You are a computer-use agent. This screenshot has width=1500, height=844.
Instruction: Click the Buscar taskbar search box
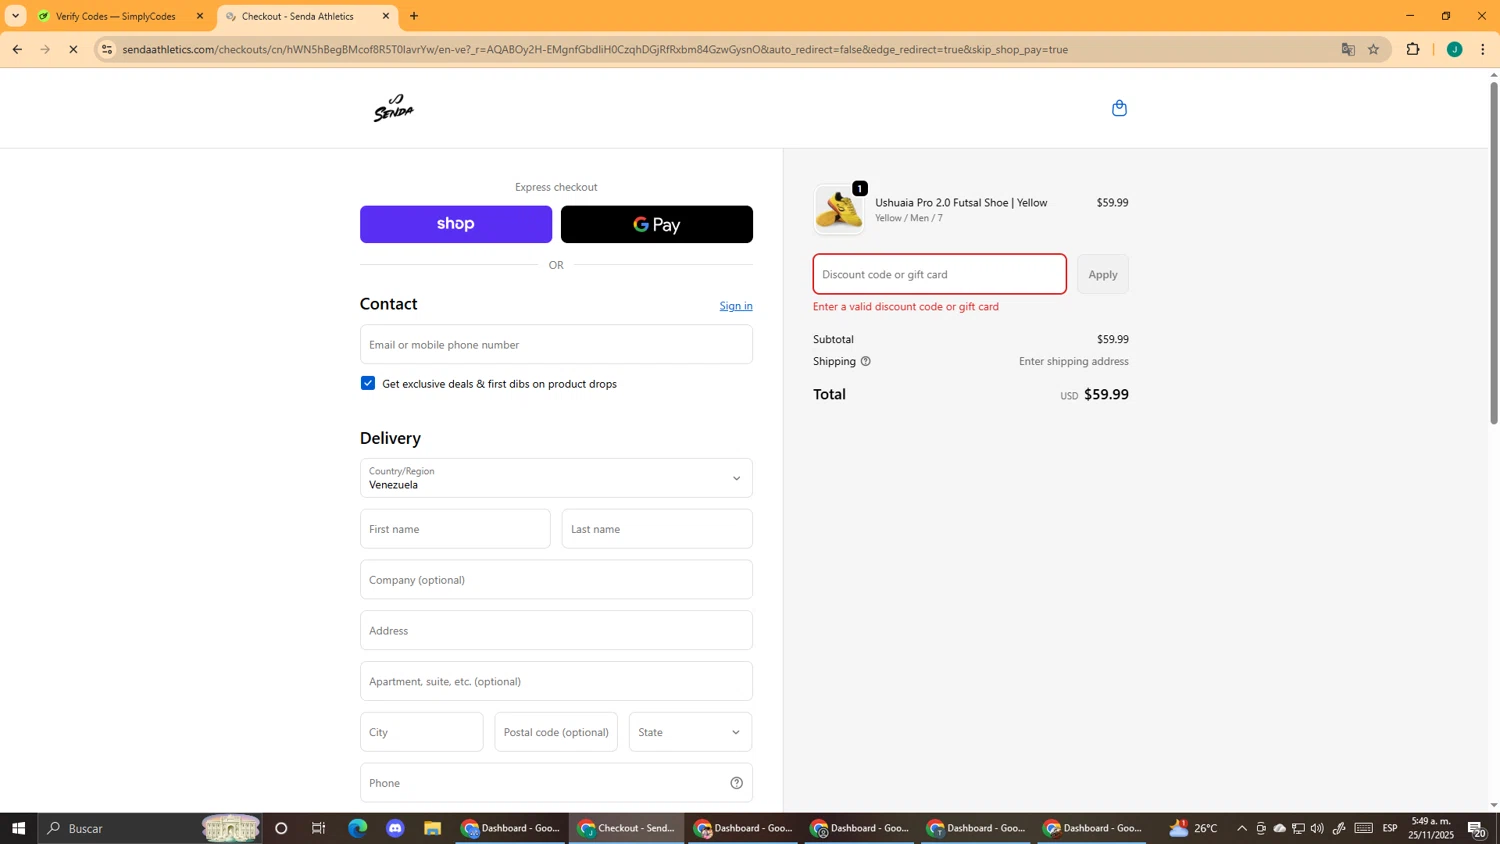coord(150,828)
